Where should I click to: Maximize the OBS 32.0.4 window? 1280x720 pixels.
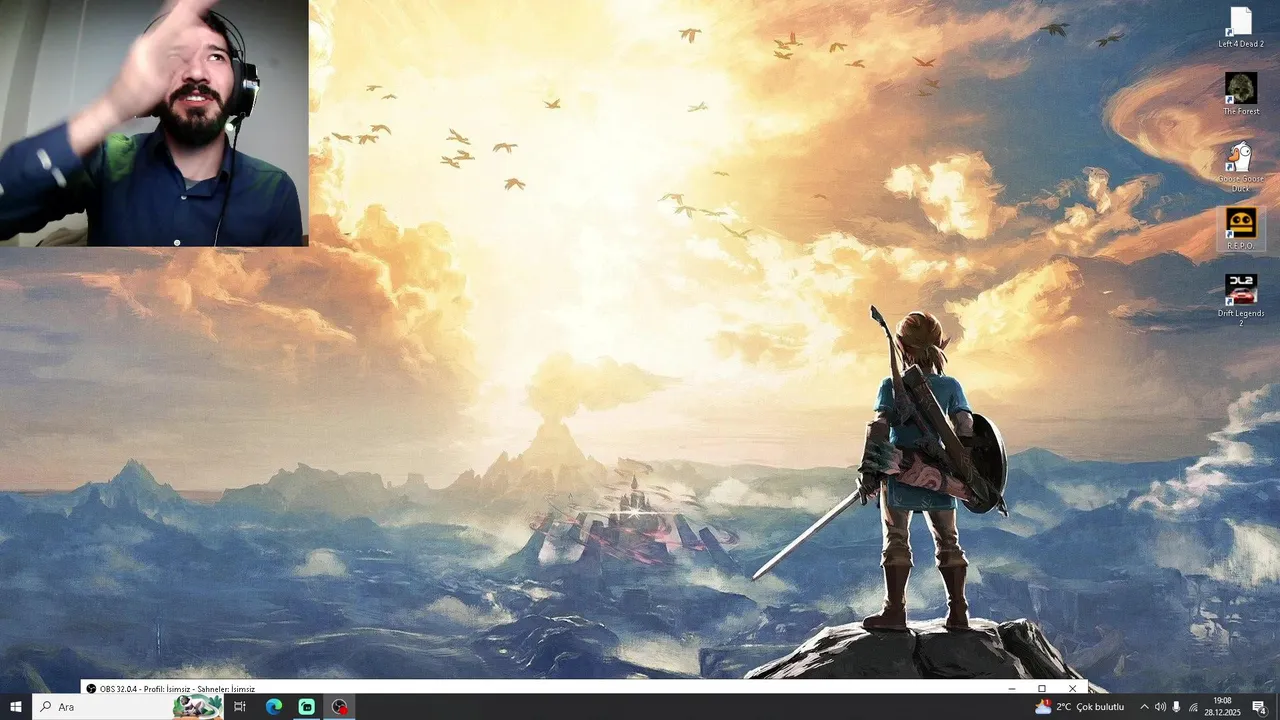(1041, 688)
